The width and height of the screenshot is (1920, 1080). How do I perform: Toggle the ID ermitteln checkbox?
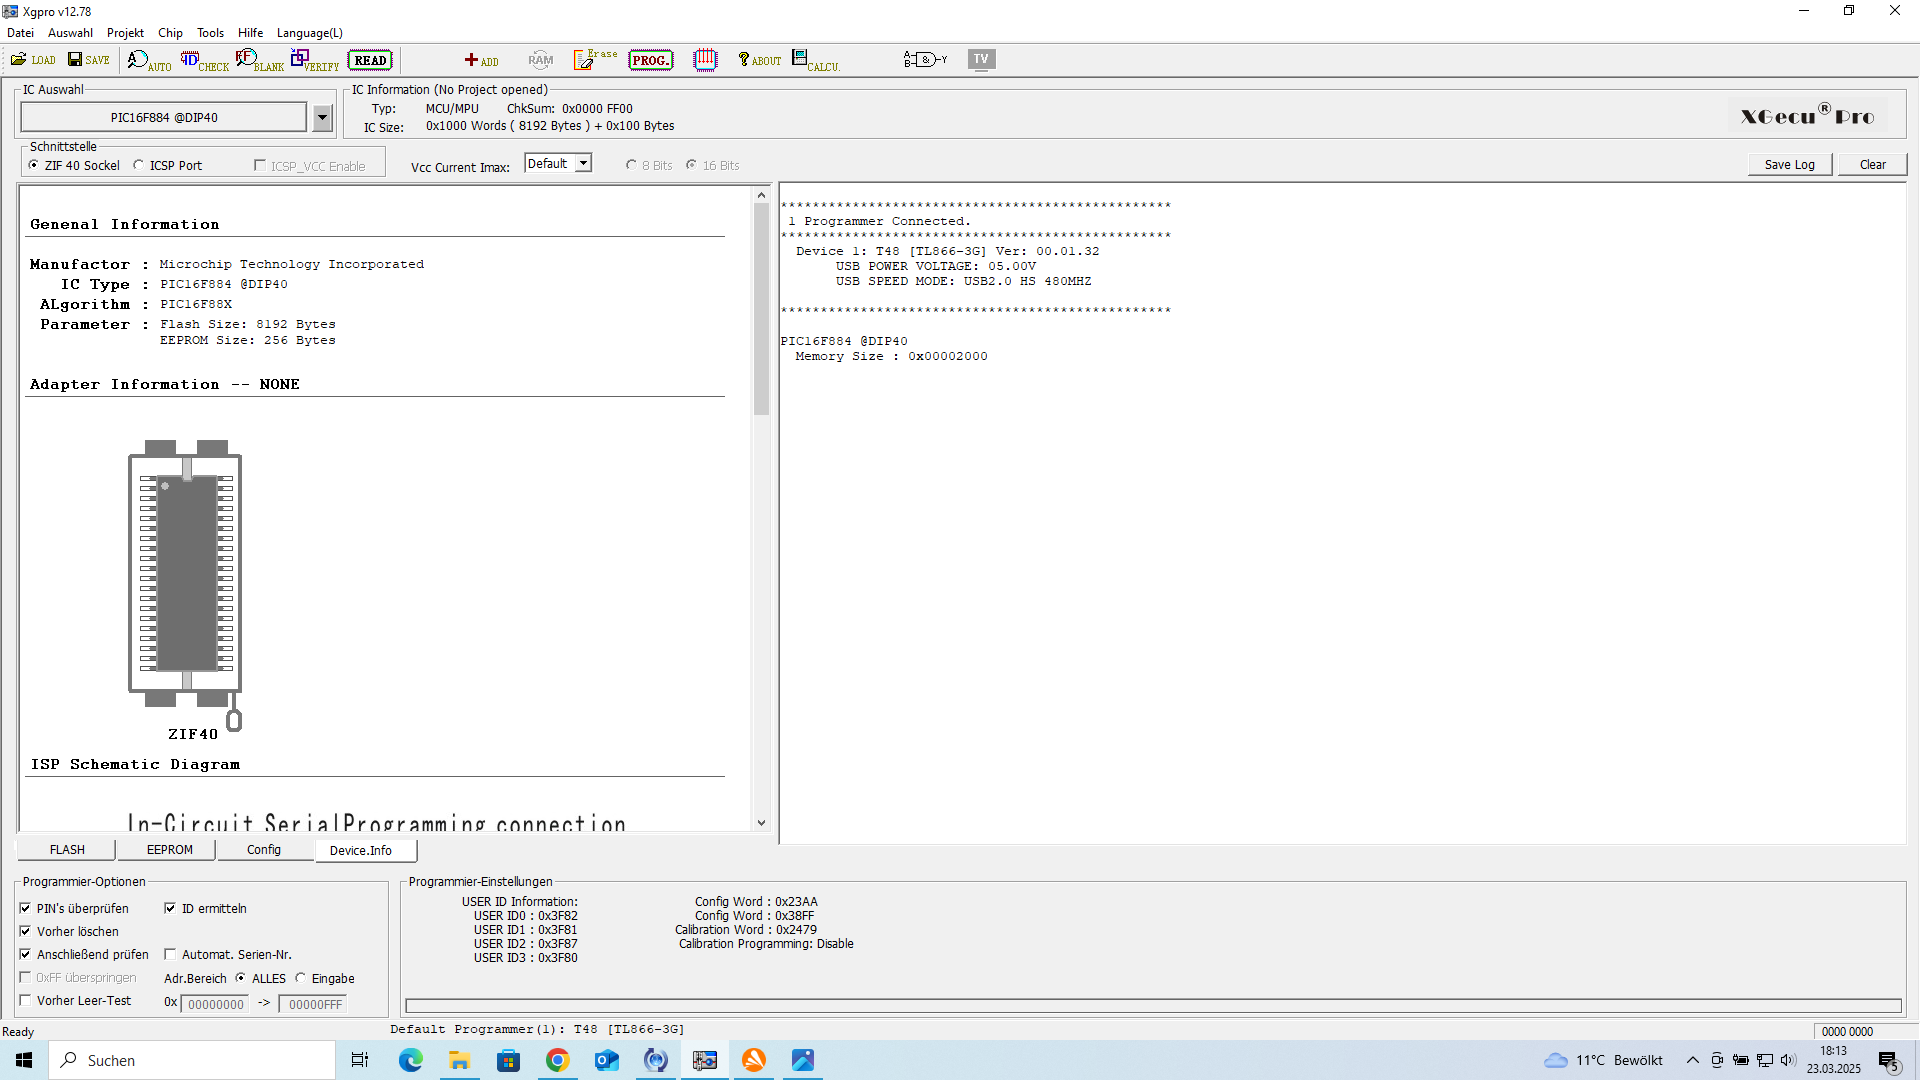[x=170, y=909]
